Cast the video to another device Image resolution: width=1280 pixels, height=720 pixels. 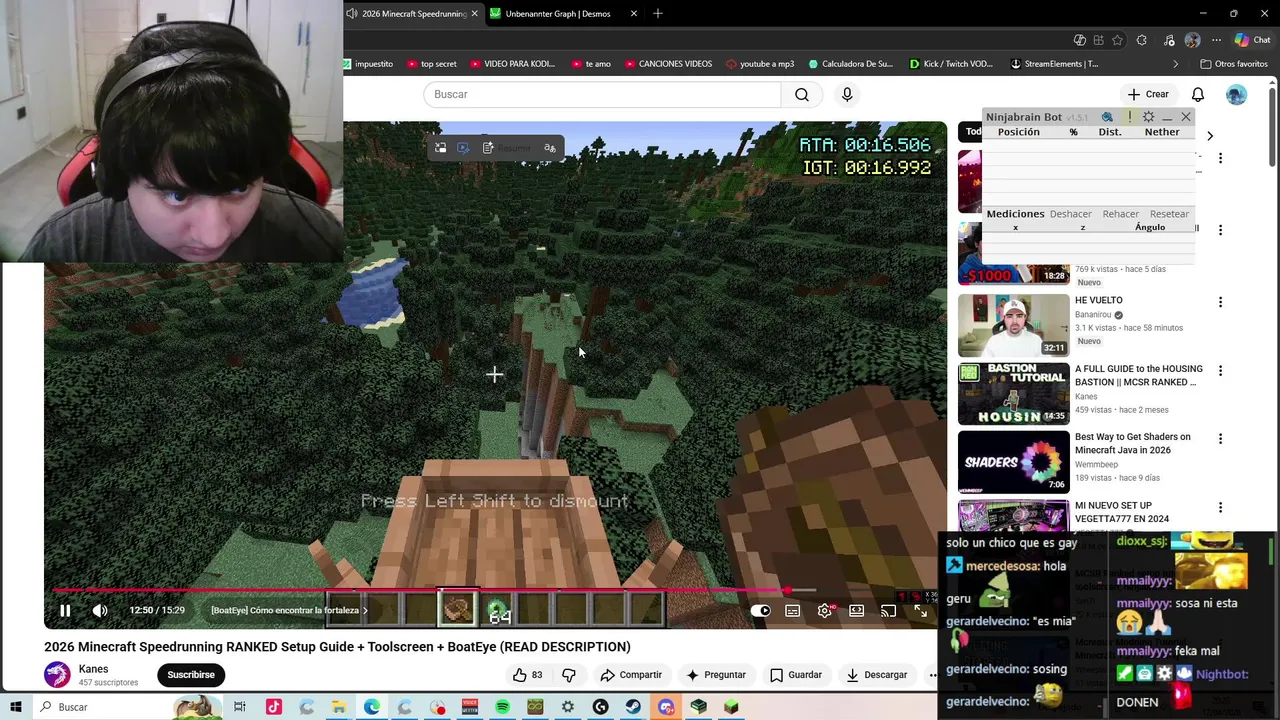pyautogui.click(x=889, y=610)
